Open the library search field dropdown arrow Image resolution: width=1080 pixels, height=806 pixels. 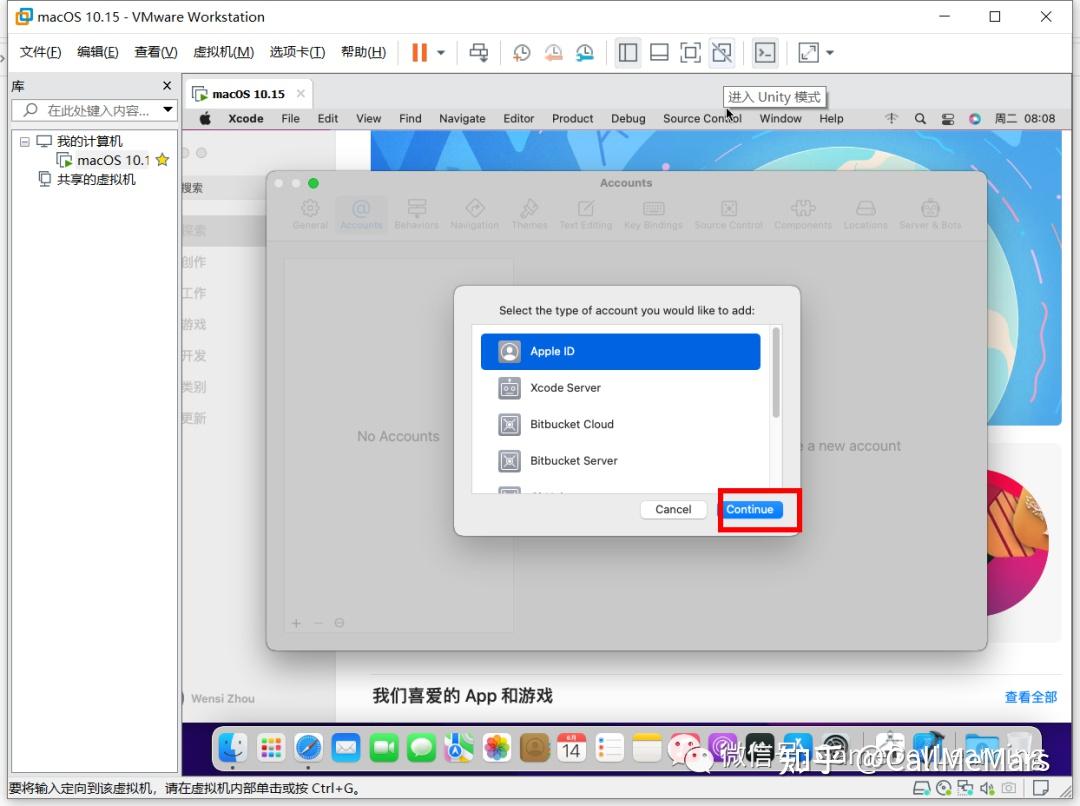coord(167,110)
